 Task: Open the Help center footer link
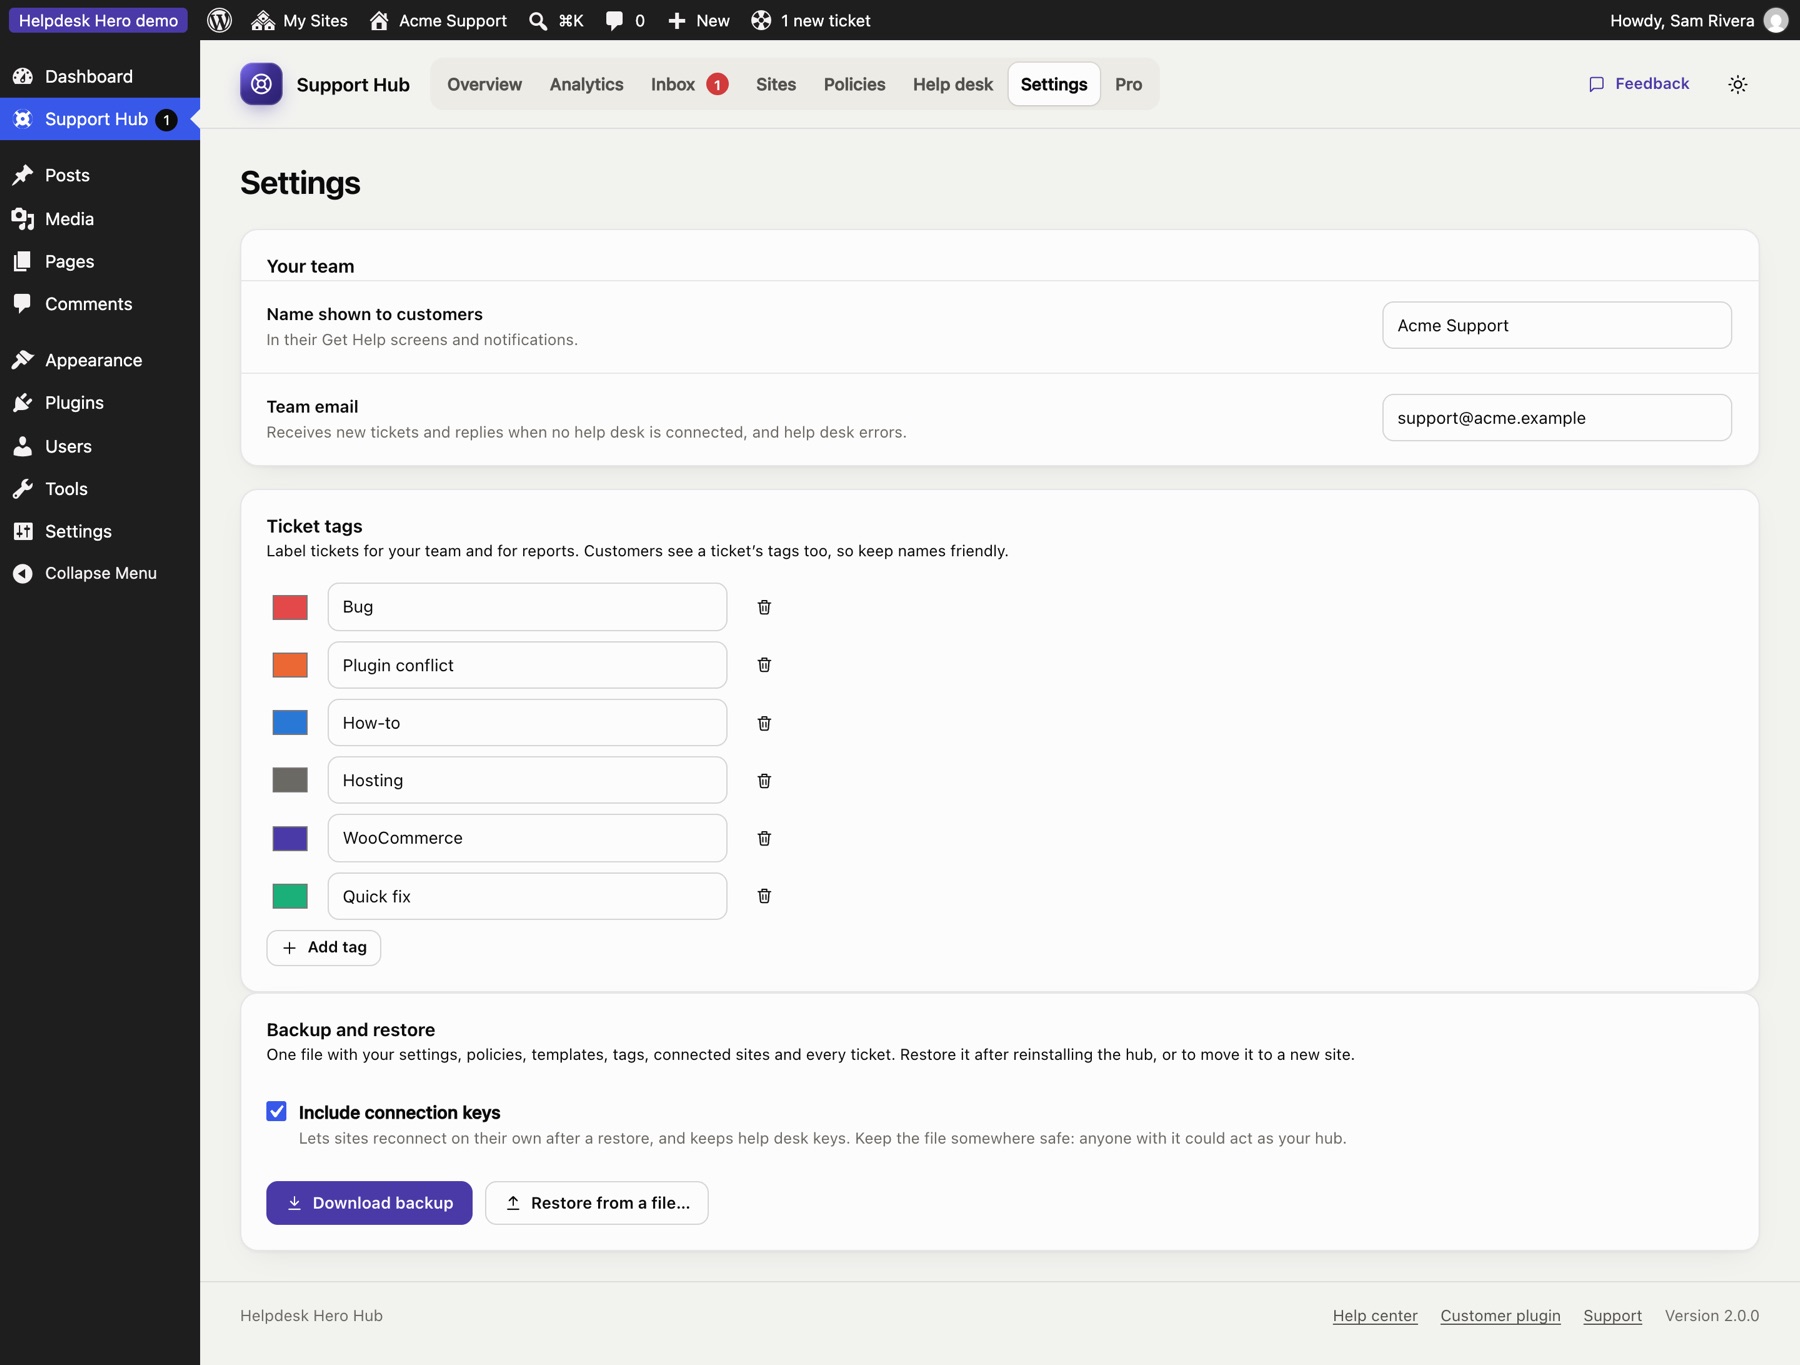pyautogui.click(x=1375, y=1316)
